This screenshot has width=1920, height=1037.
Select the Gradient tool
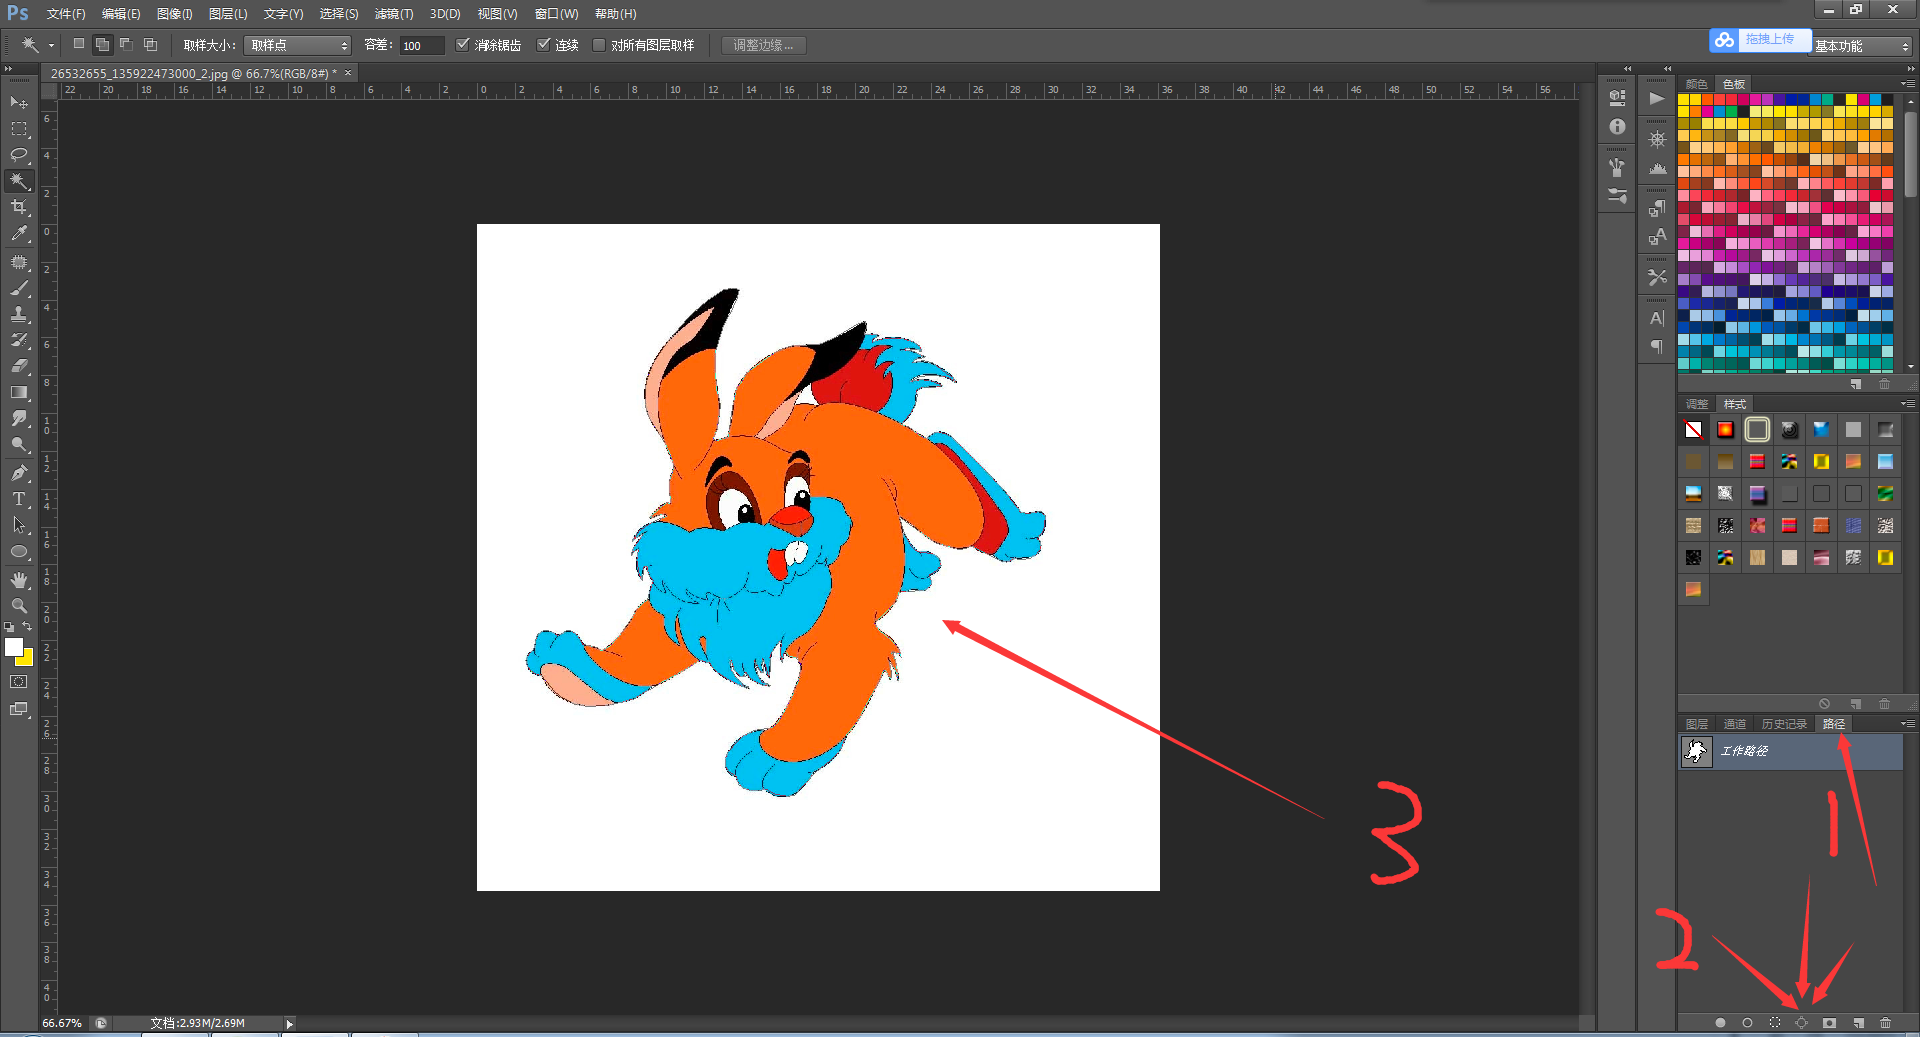[19, 392]
